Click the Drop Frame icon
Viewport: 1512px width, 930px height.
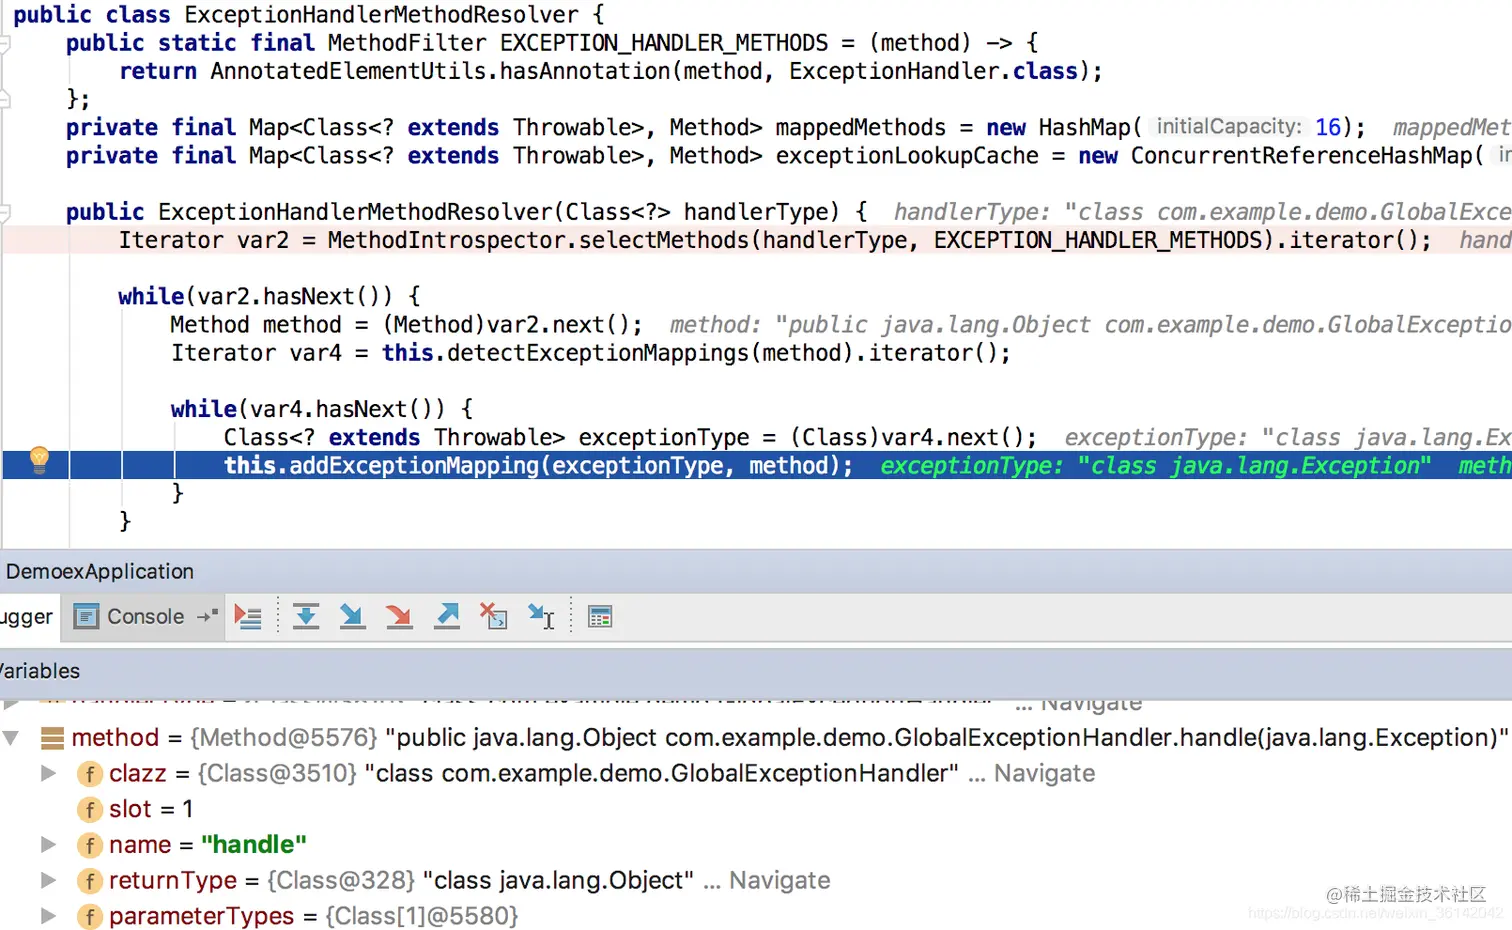click(494, 617)
